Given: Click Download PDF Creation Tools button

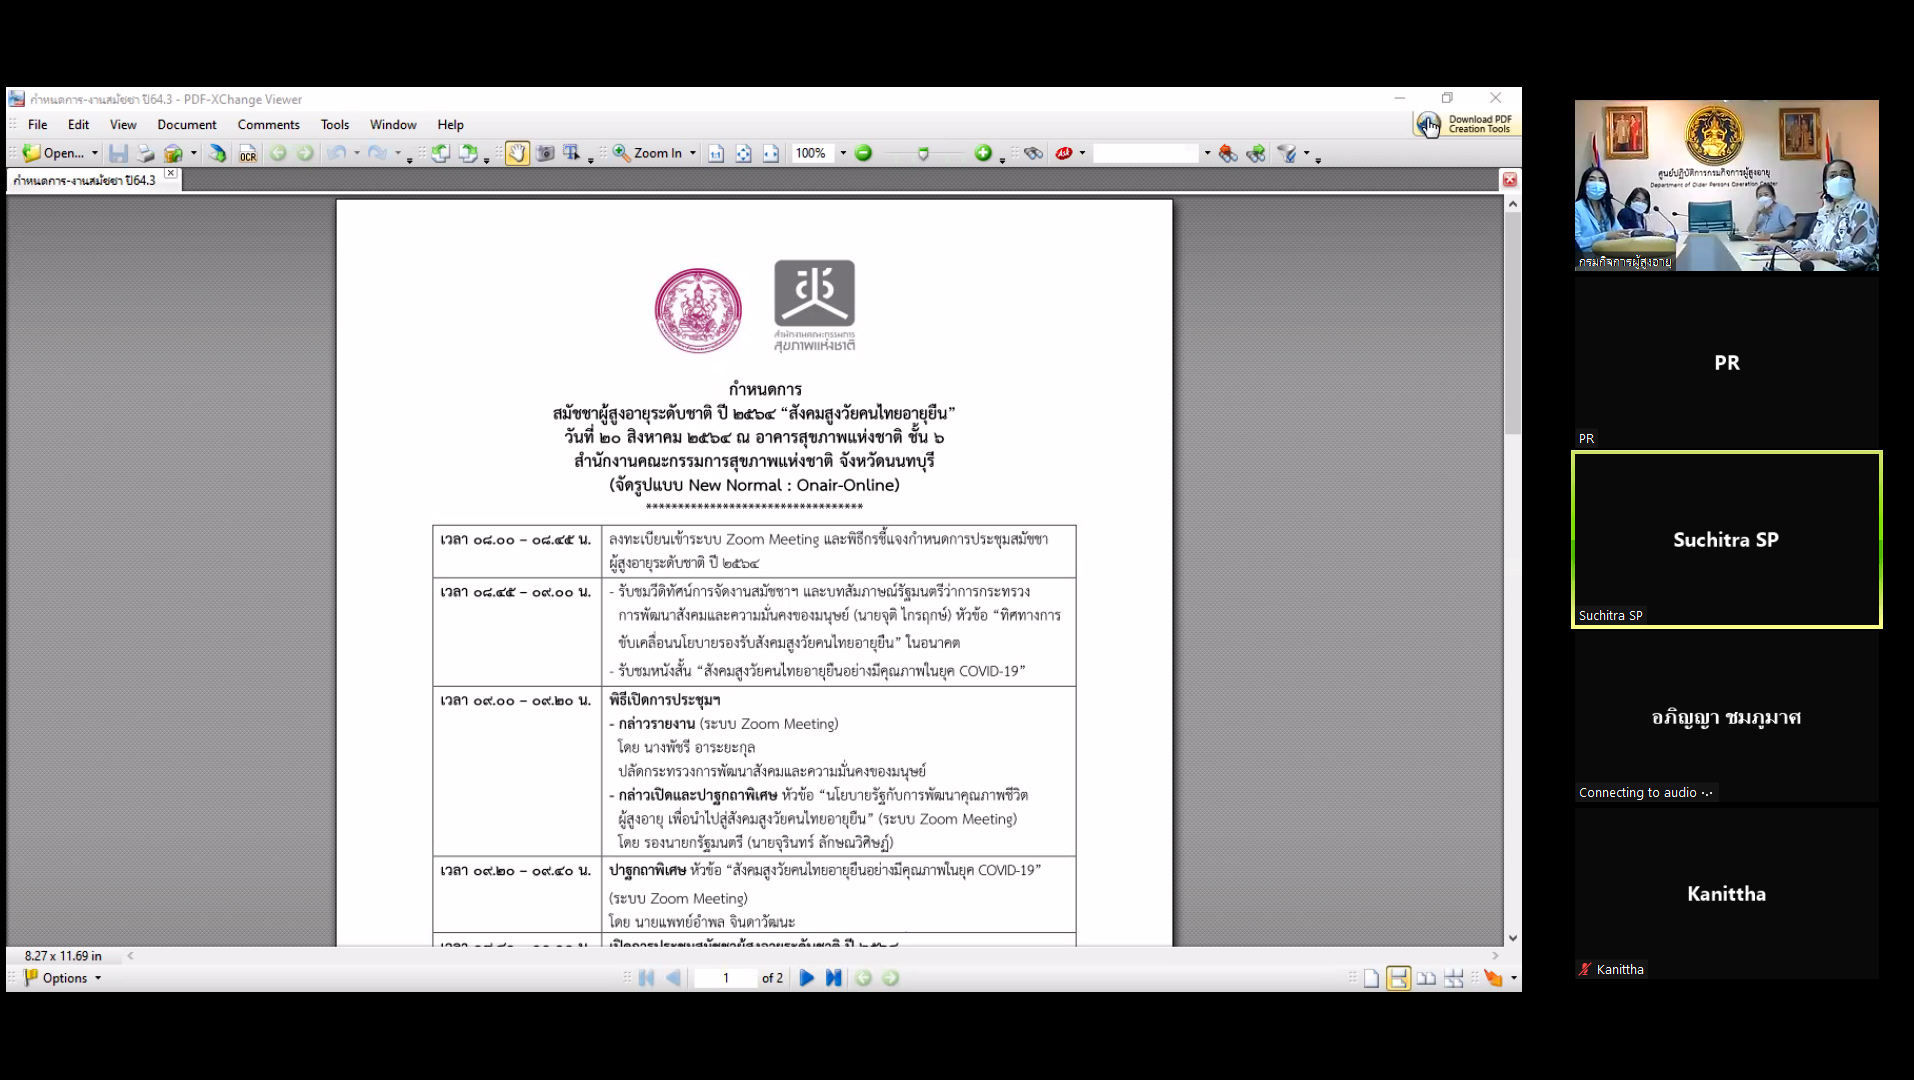Looking at the screenshot, I should coord(1465,124).
